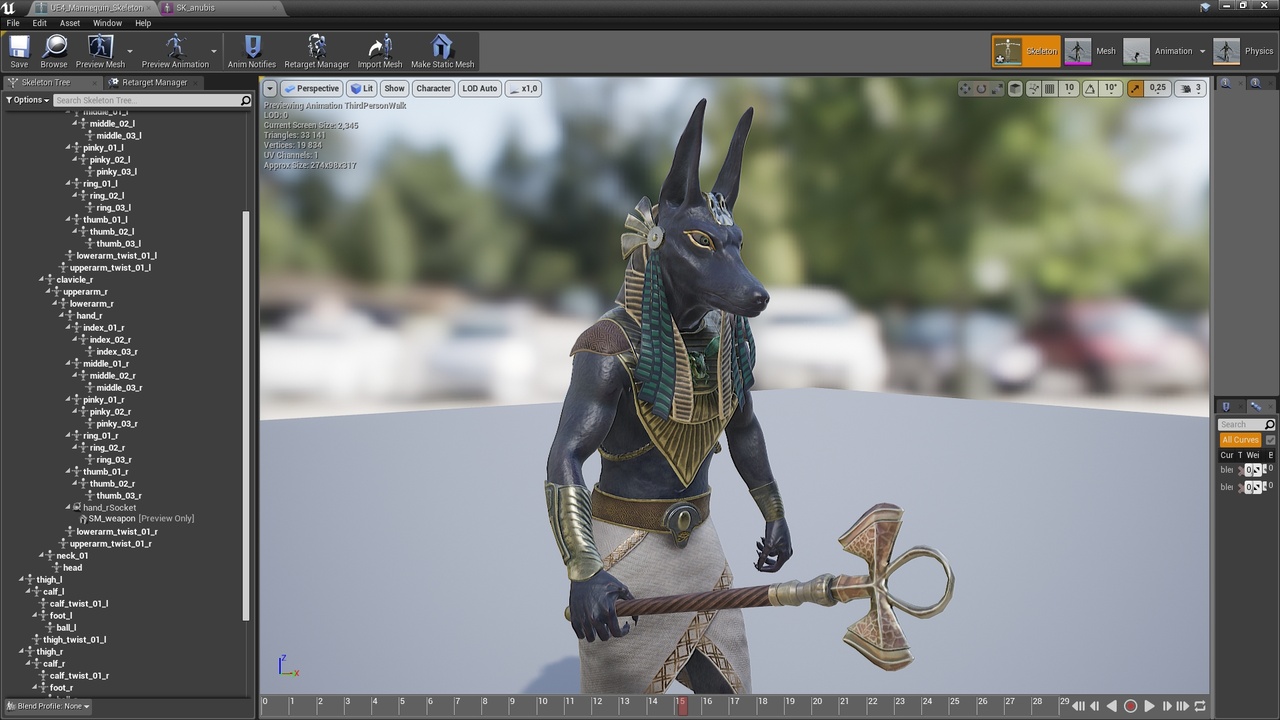Open the Edit menu

coord(39,23)
